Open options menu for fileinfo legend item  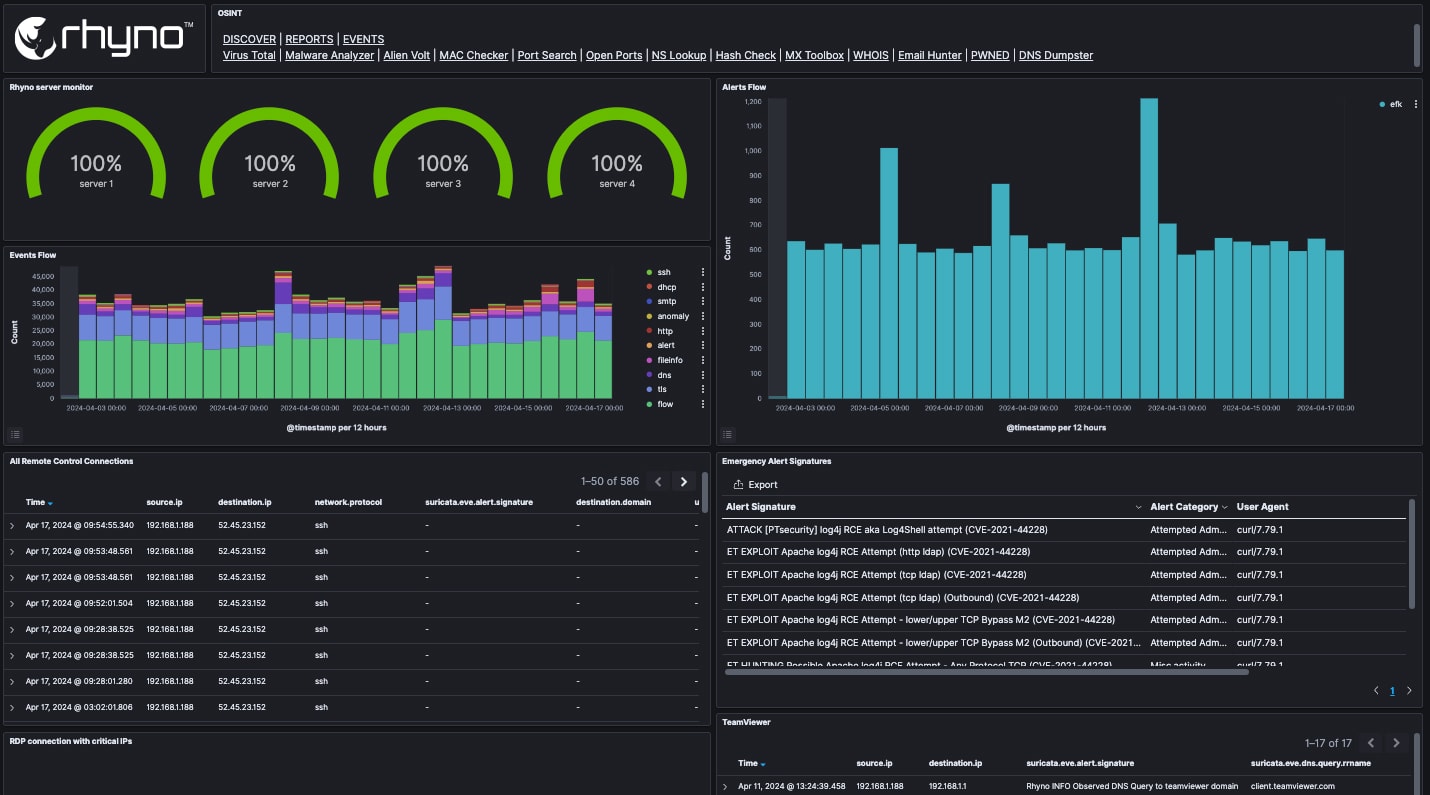coord(702,360)
